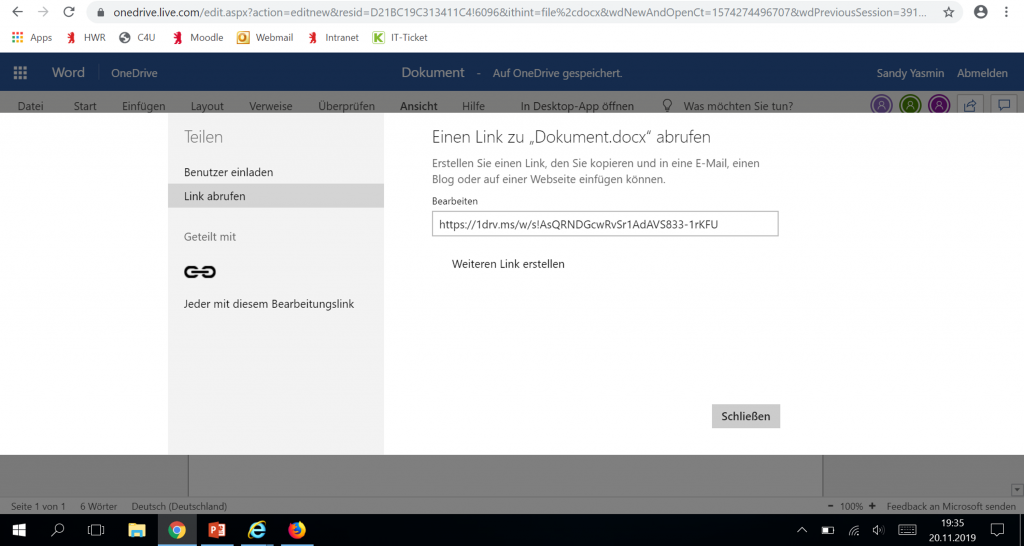Click the scroll down arrow at bottom right

coord(1017,489)
